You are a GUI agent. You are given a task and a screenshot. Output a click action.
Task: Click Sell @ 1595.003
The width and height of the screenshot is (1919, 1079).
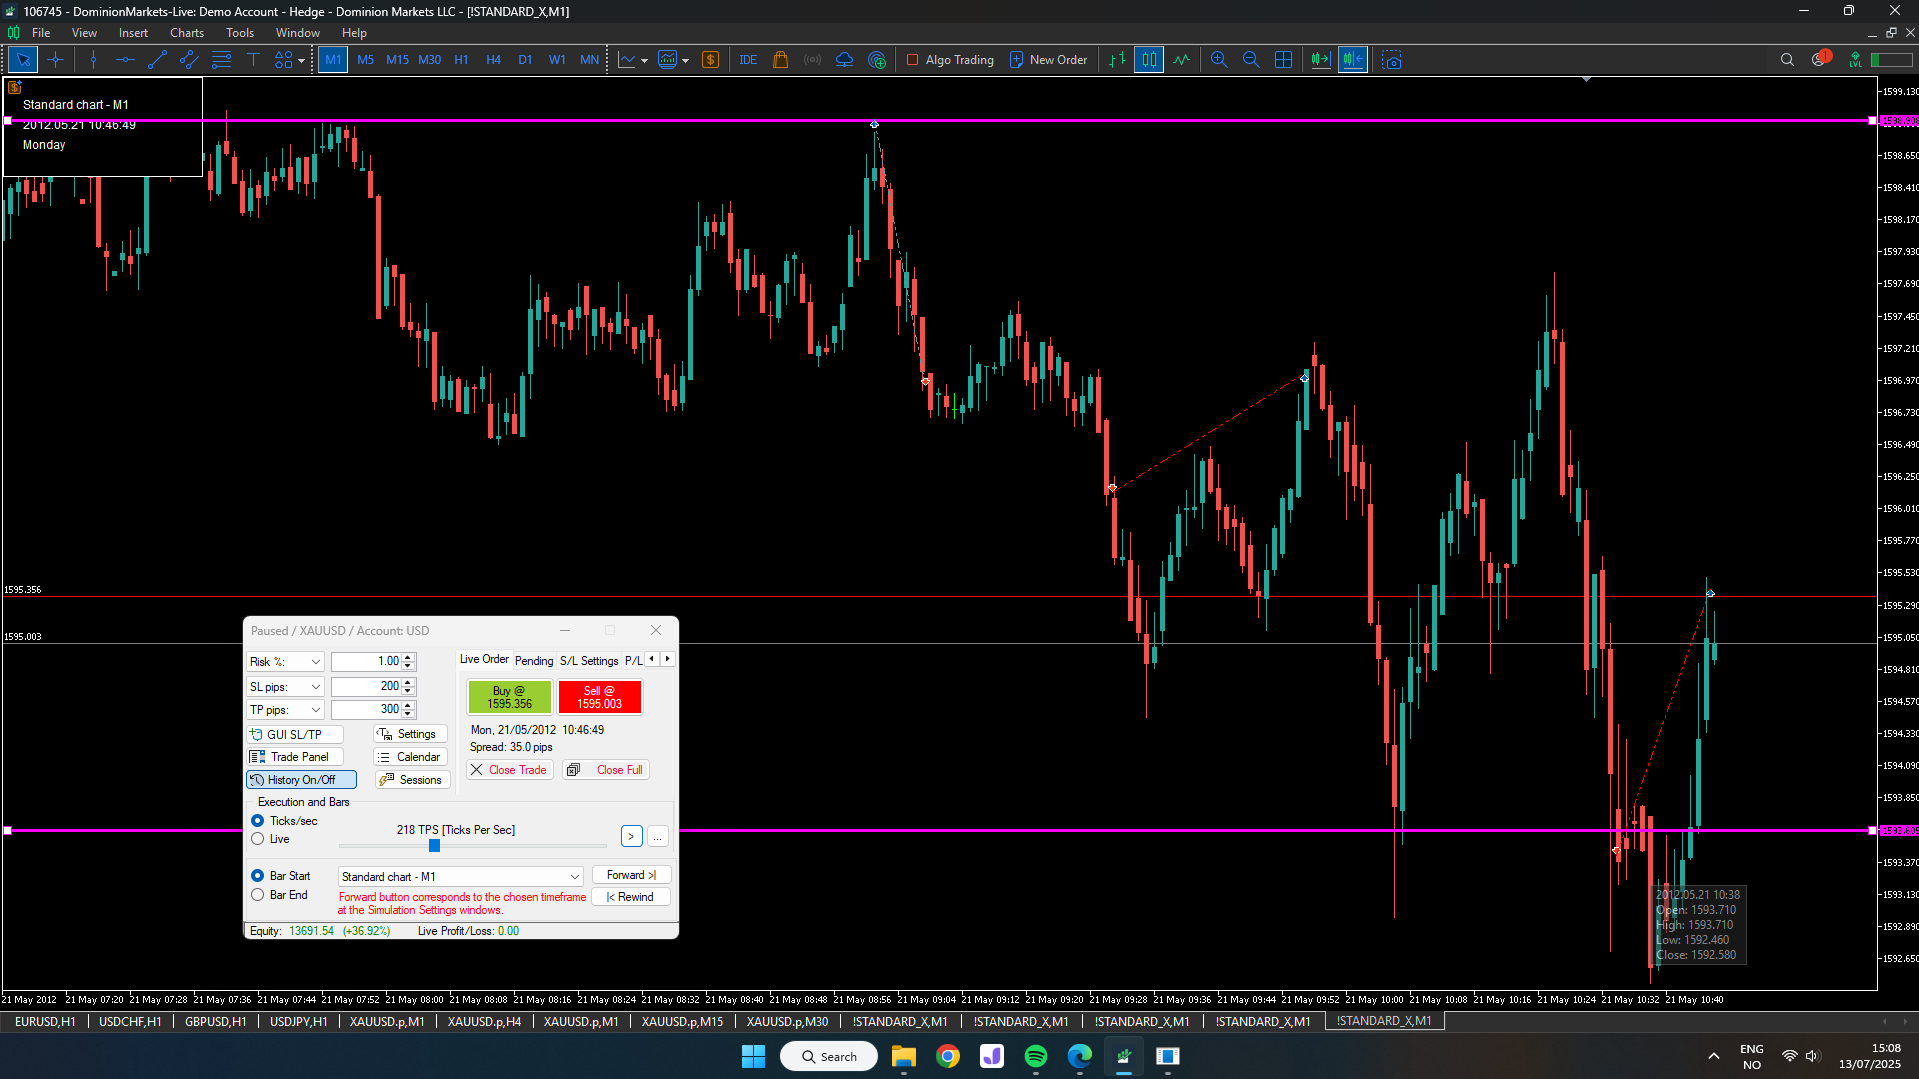pos(600,697)
